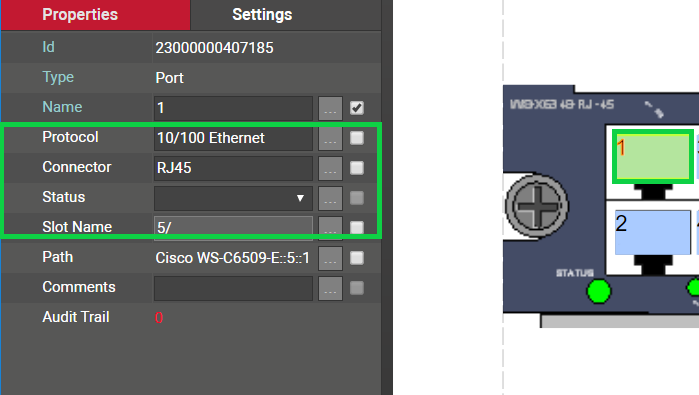Open the ellipsis button beside Status
This screenshot has width=699, height=395.
[330, 198]
